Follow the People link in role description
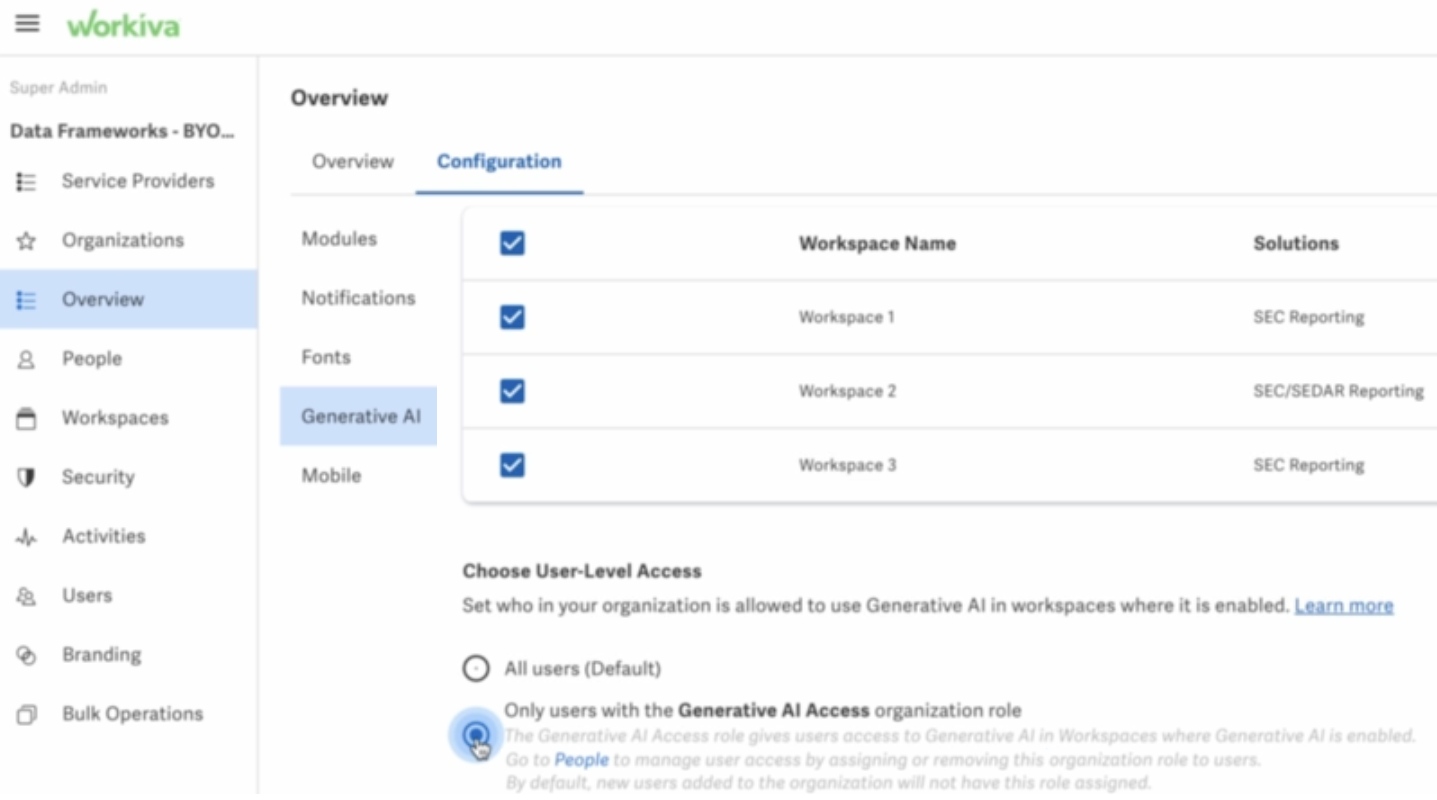The width and height of the screenshot is (1437, 800). (x=581, y=760)
